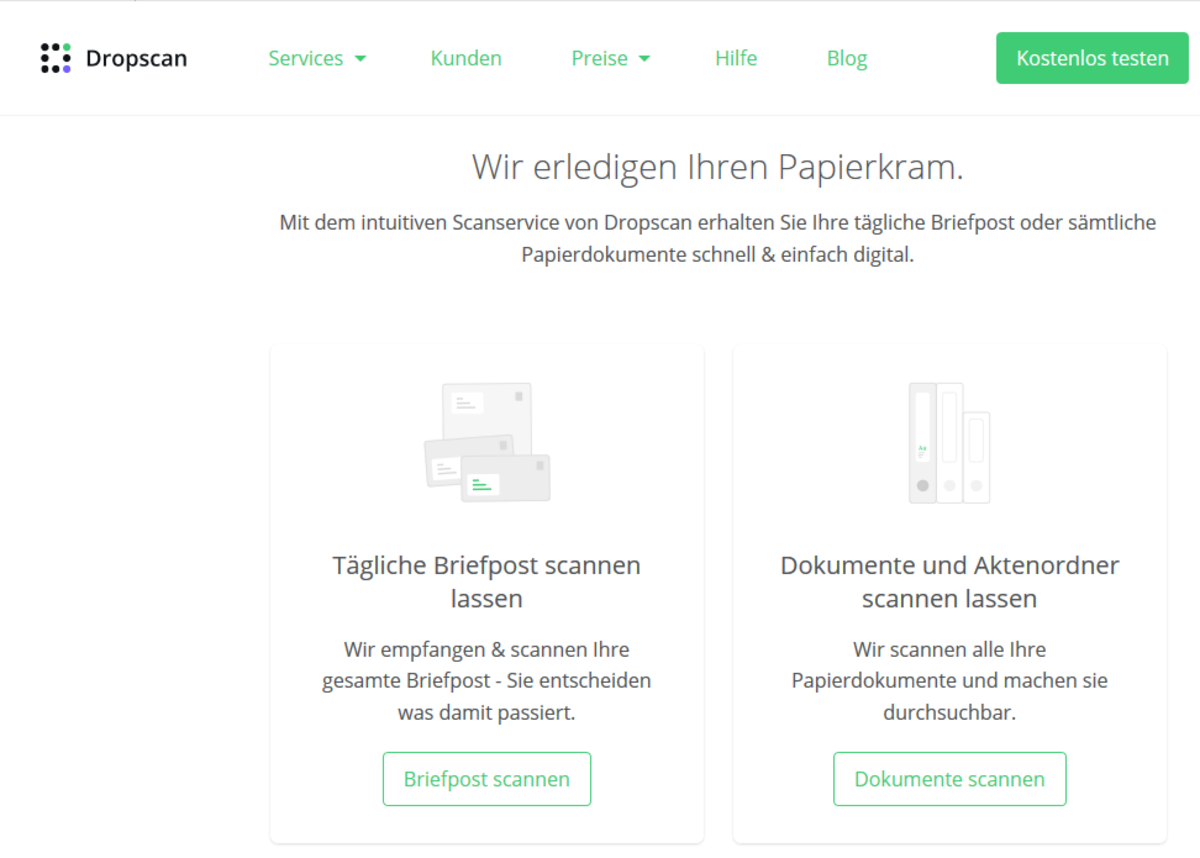Expand the Services dropdown arrow

(x=360, y=59)
